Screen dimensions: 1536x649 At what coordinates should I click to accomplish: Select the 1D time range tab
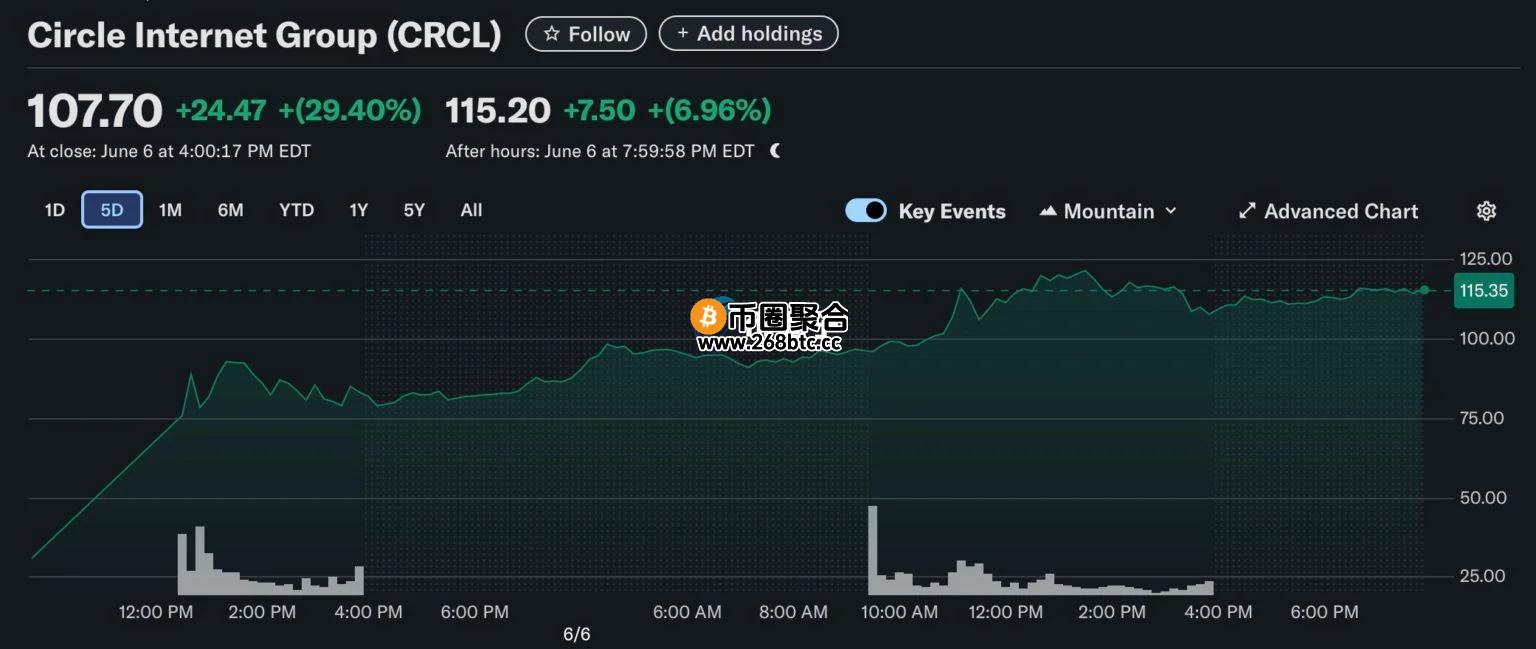point(54,210)
